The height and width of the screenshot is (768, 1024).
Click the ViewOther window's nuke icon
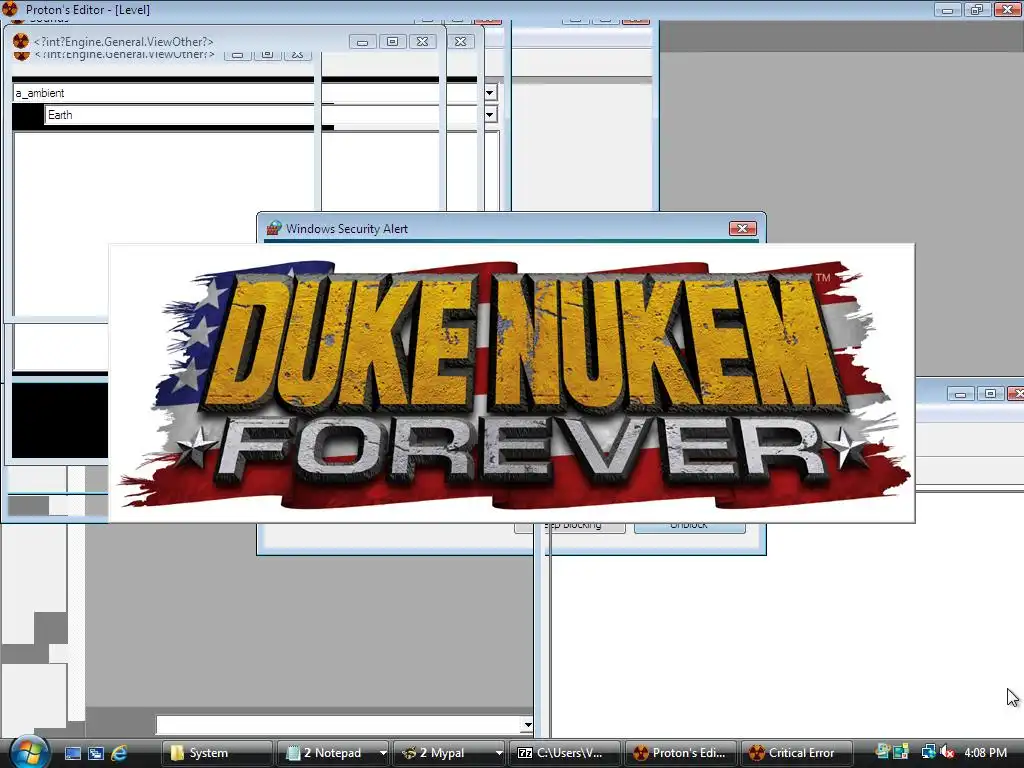21,41
